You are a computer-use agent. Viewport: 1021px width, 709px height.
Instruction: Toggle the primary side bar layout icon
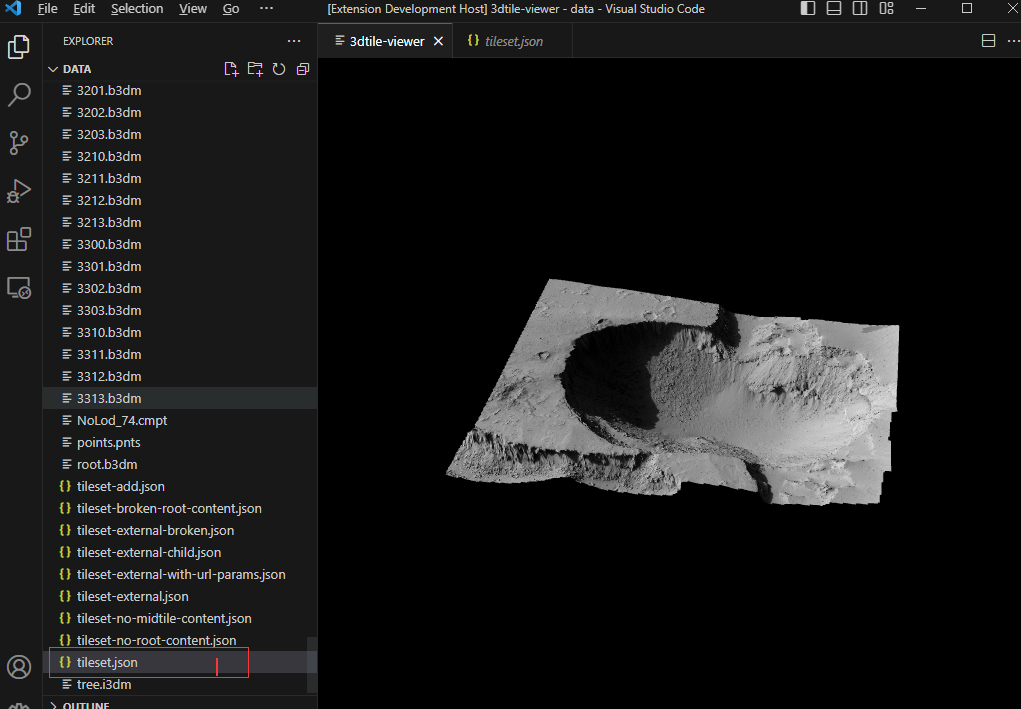[807, 8]
